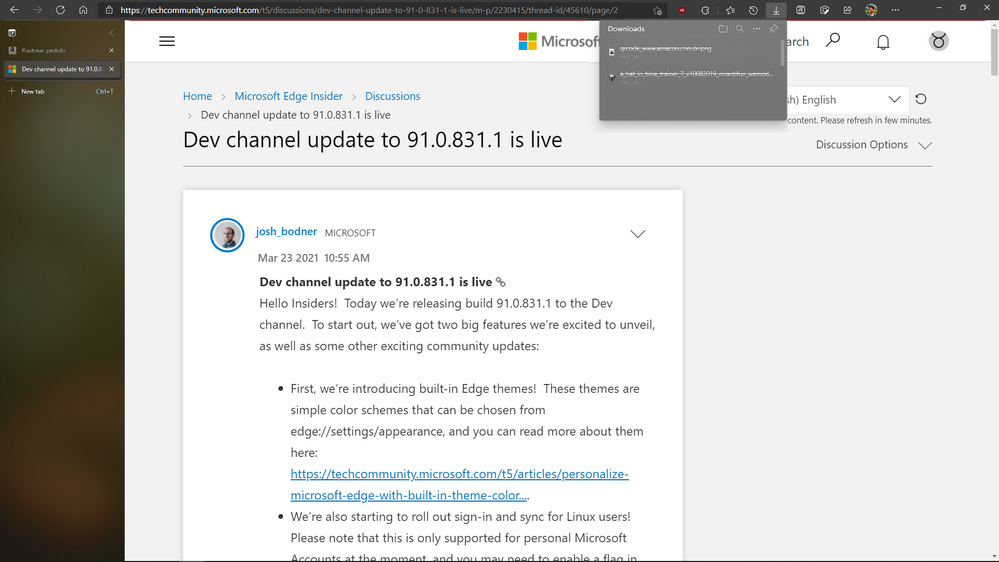This screenshot has height=562, width=999.
Task: Click the Downloads panel scrollbar
Action: click(x=782, y=54)
